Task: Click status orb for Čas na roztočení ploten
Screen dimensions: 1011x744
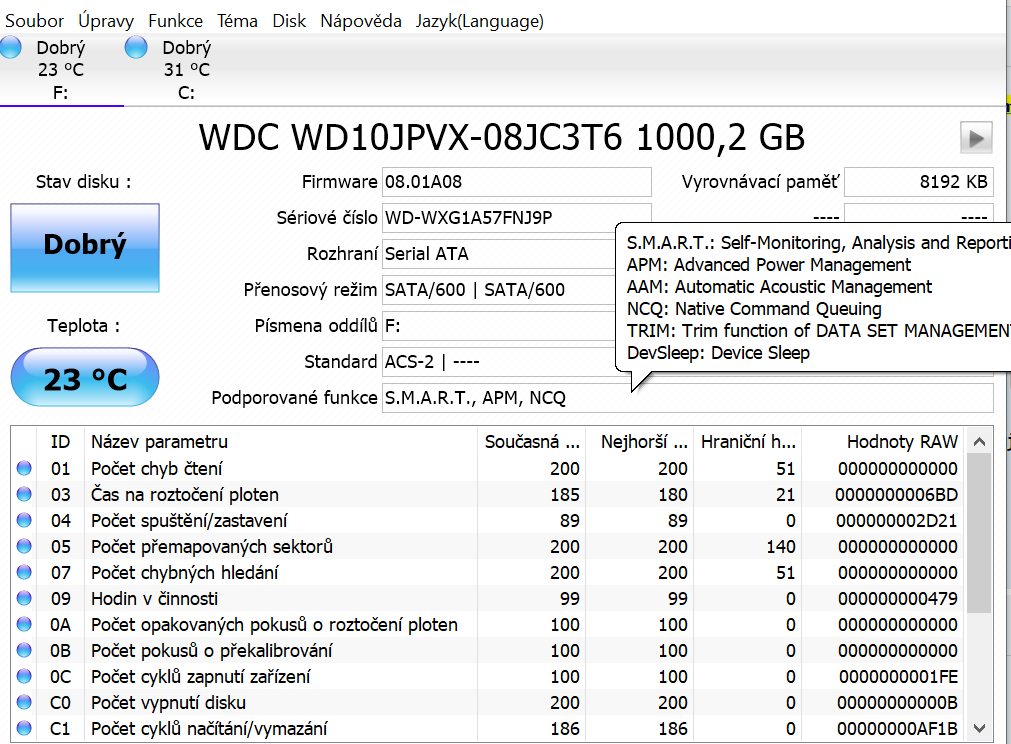Action: coord(24,495)
